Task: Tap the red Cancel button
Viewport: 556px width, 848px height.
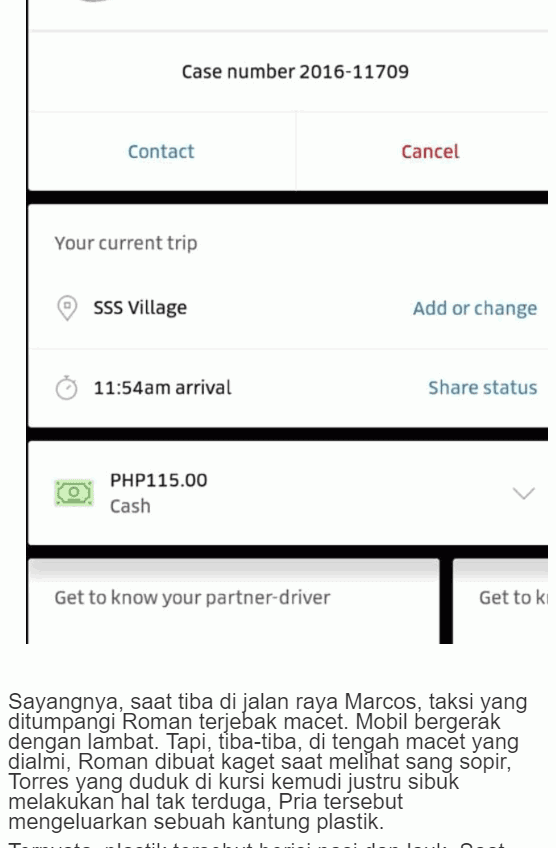Action: click(x=430, y=151)
